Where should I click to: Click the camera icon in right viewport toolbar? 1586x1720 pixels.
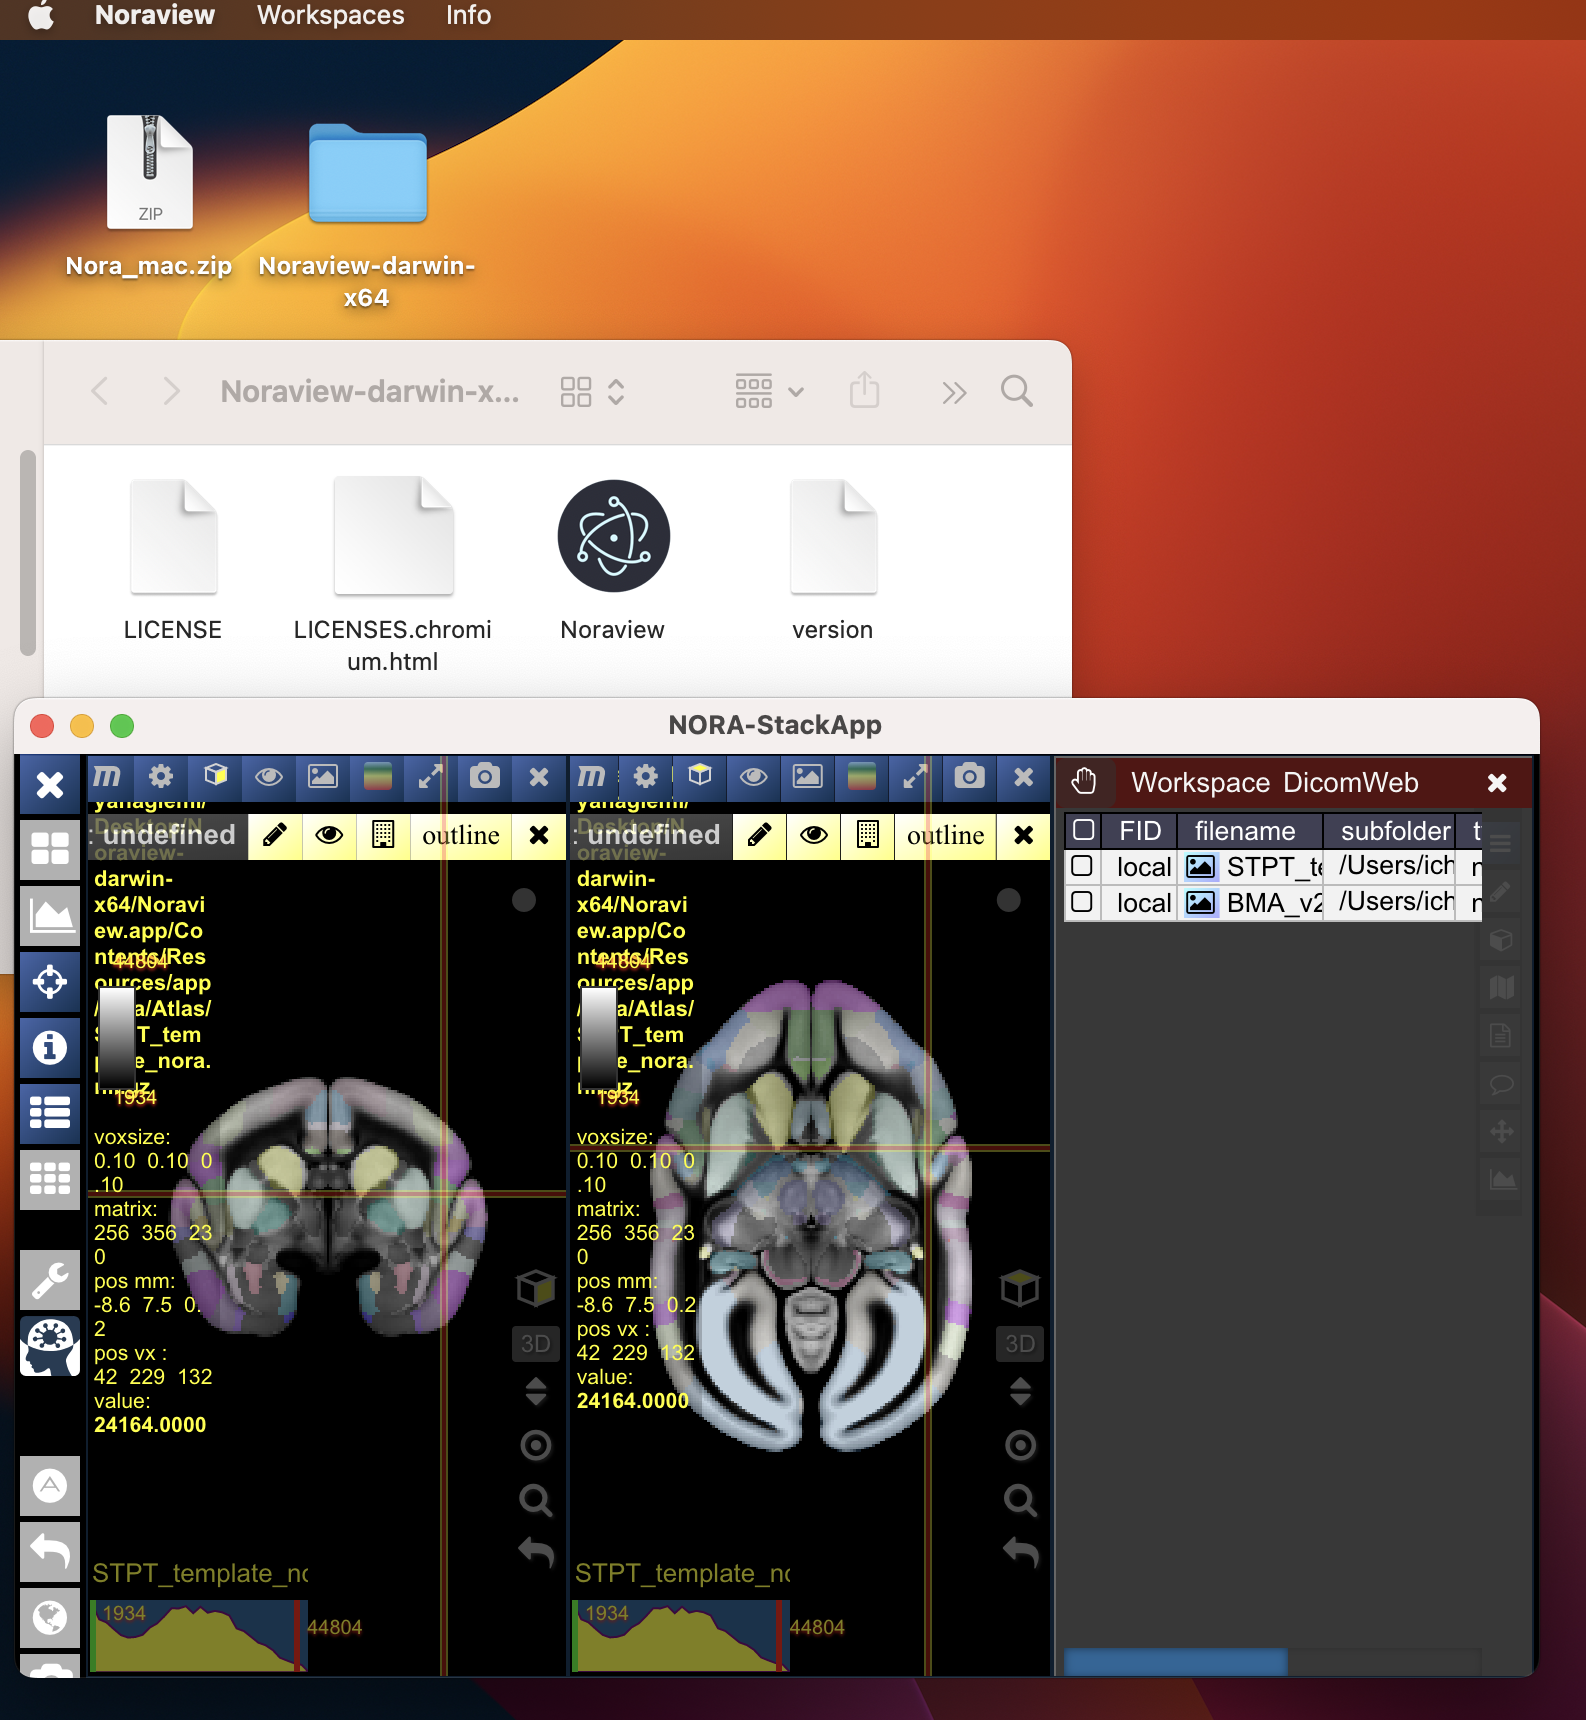pos(970,777)
